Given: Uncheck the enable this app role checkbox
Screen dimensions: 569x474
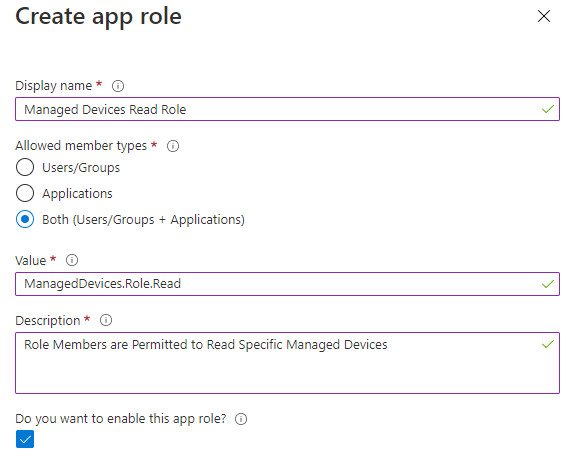Looking at the screenshot, I should [x=25, y=439].
